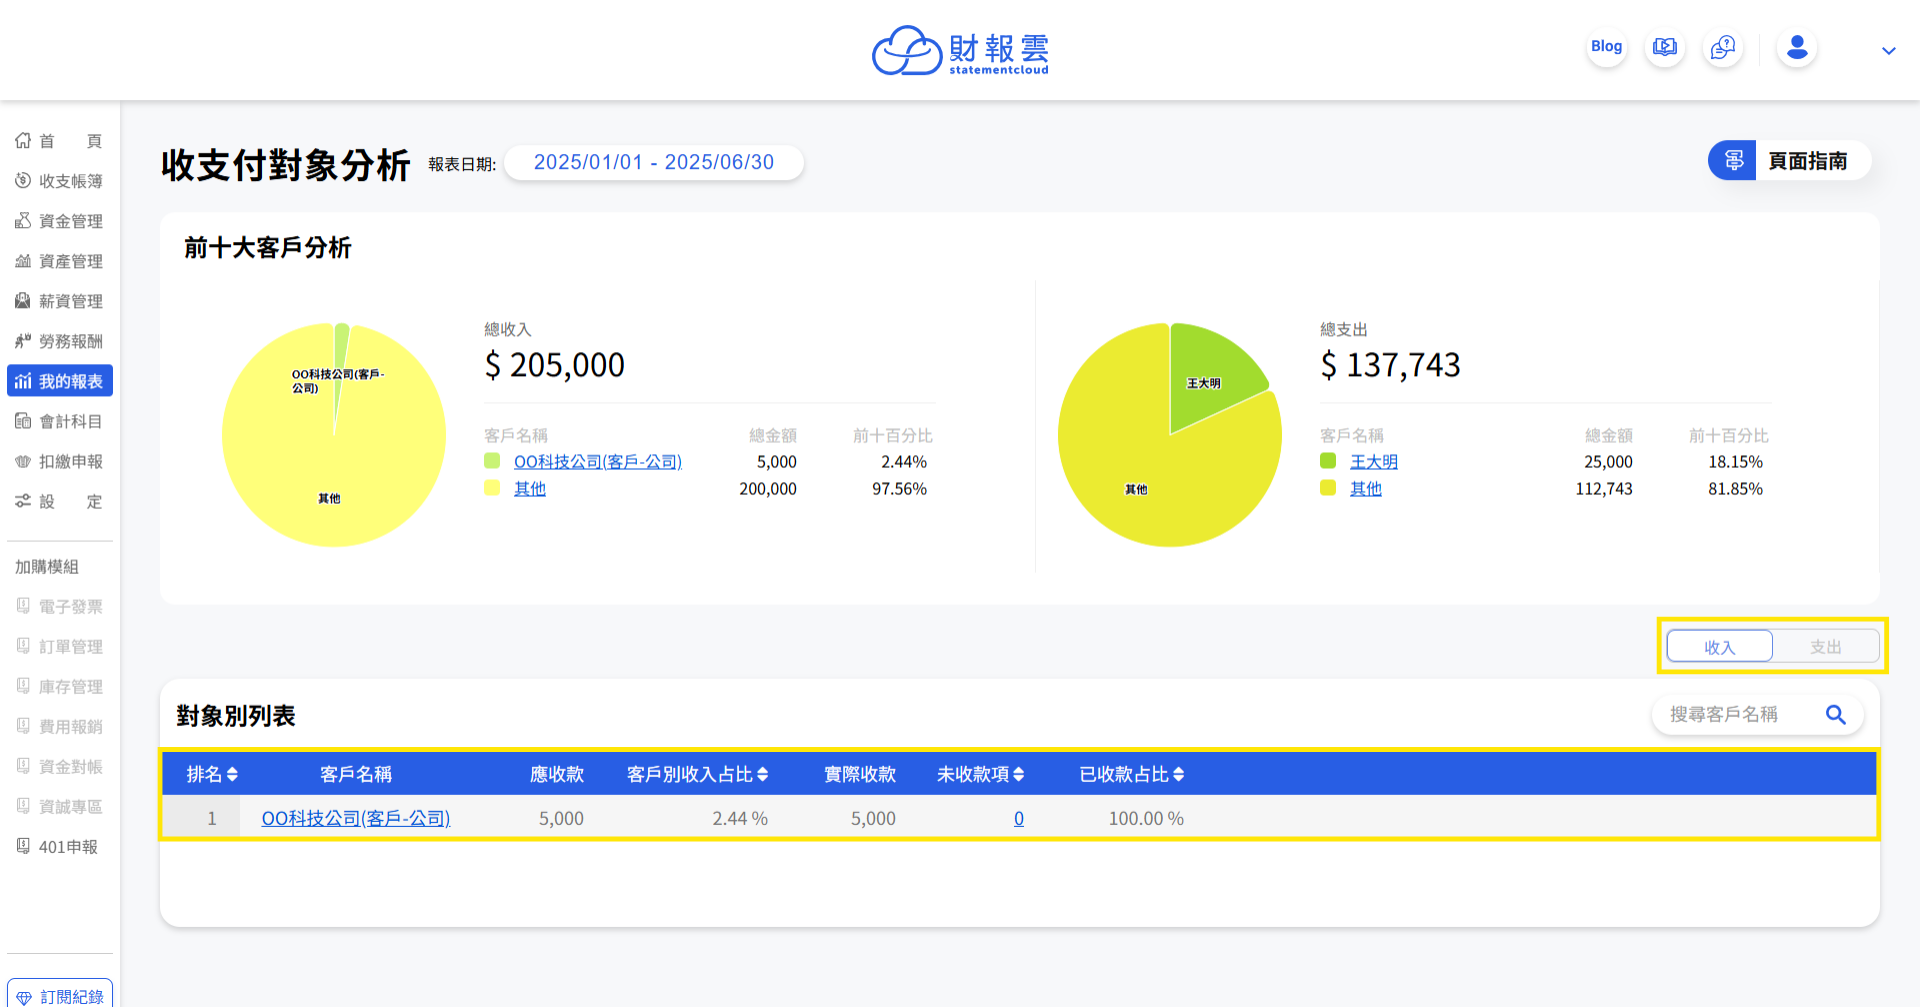Click the 應收款 value 5,000 cell
Viewport: 1920px width, 1007px height.
click(x=561, y=818)
